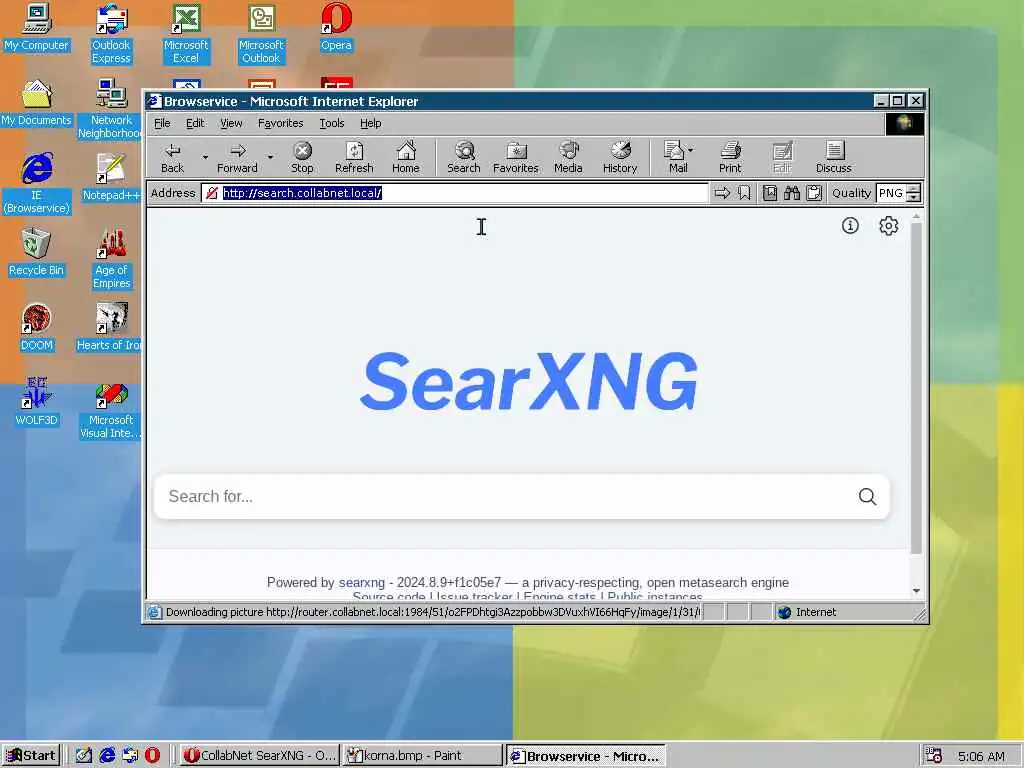Click the binoculars find icon

(792, 193)
